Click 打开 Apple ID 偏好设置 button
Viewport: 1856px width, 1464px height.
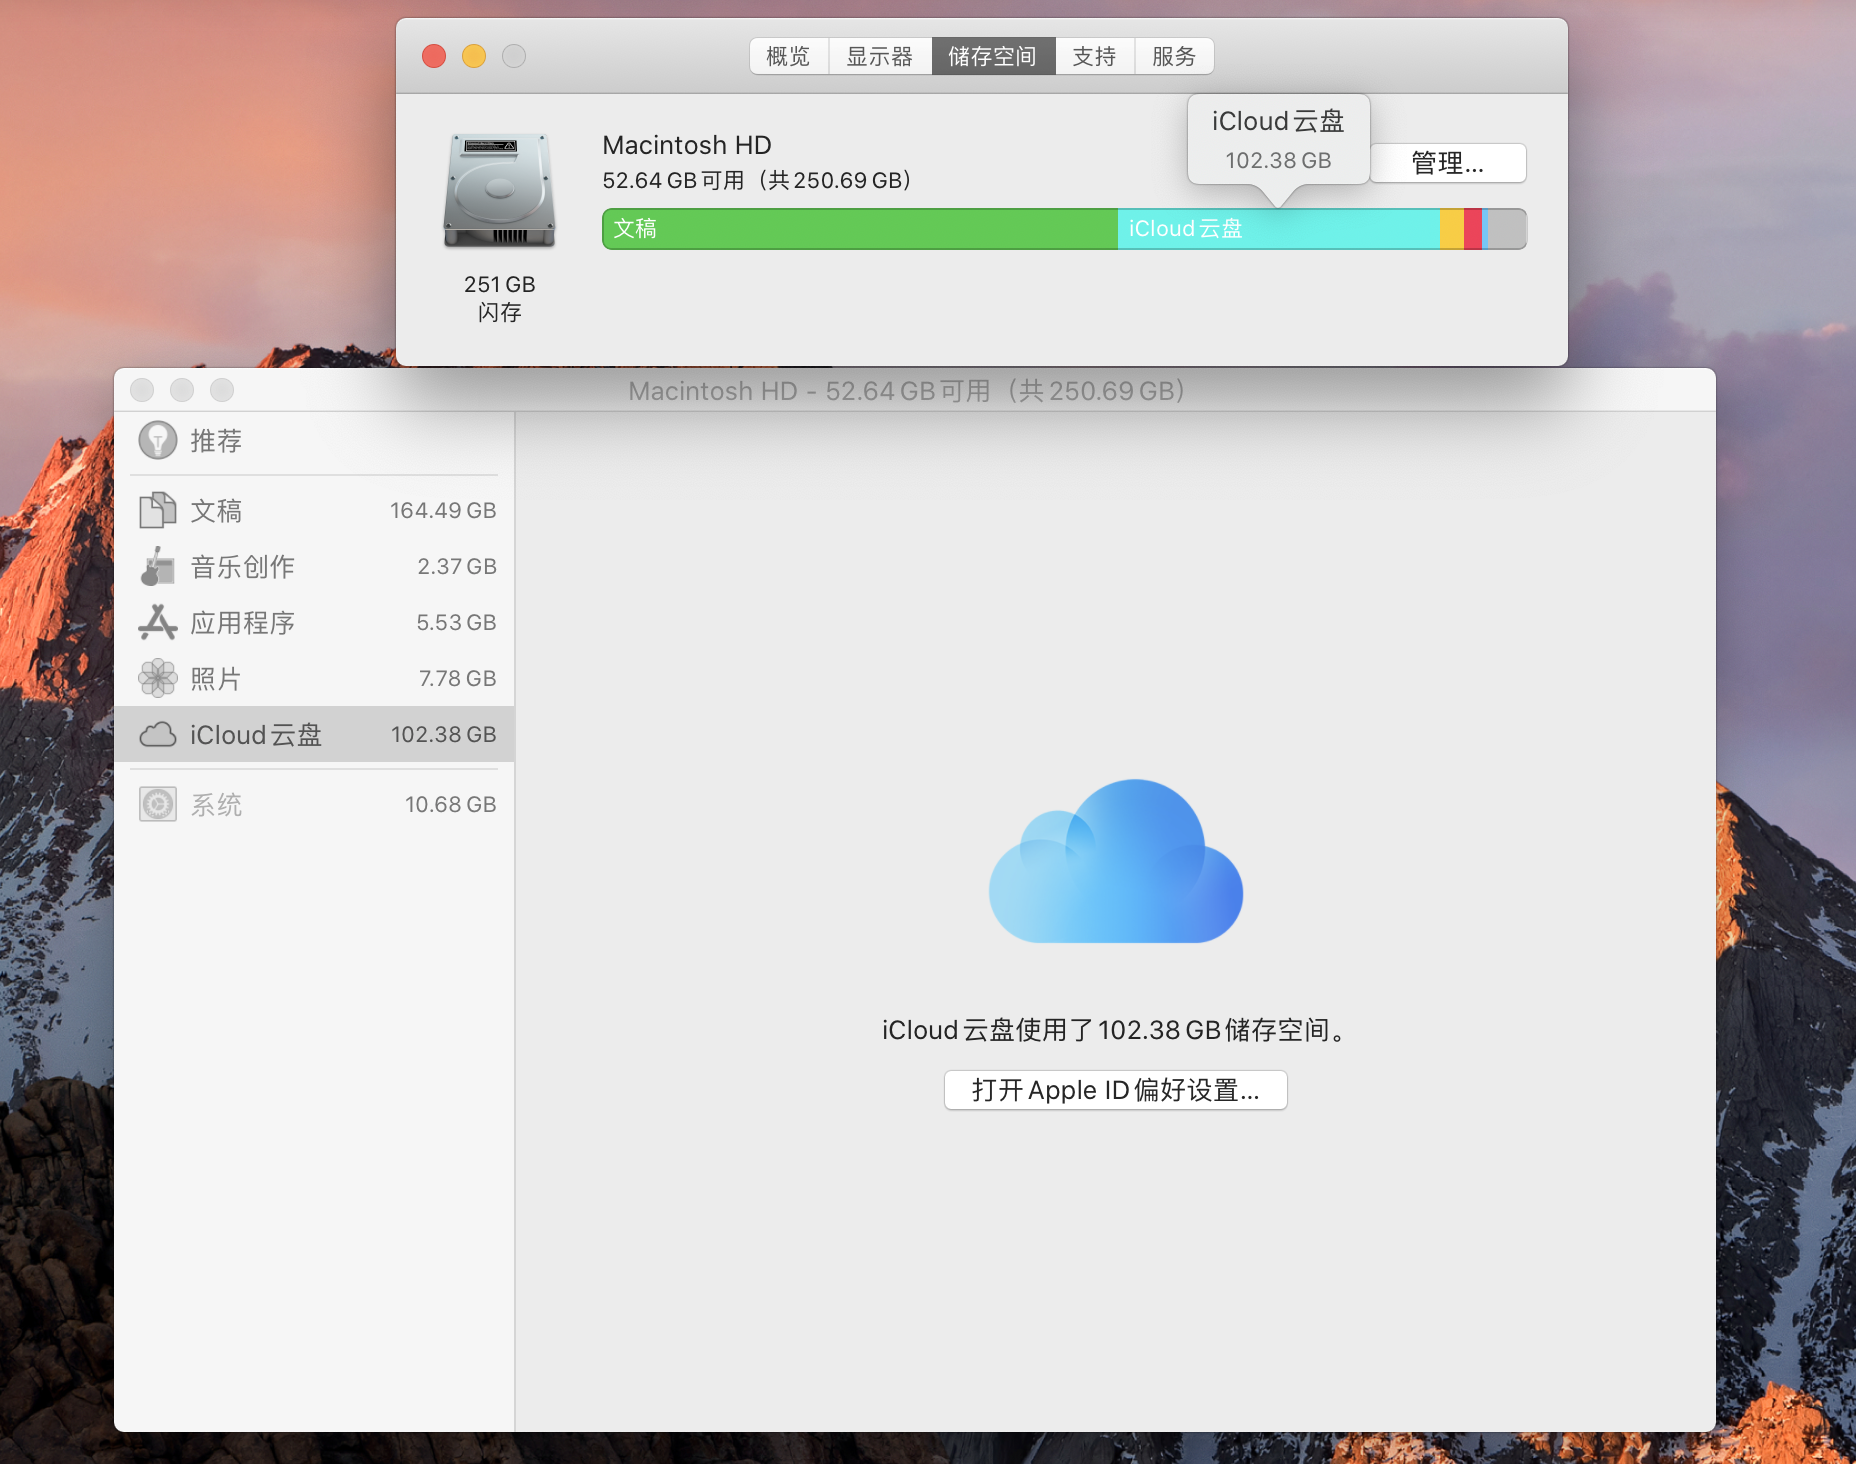tap(1115, 1090)
